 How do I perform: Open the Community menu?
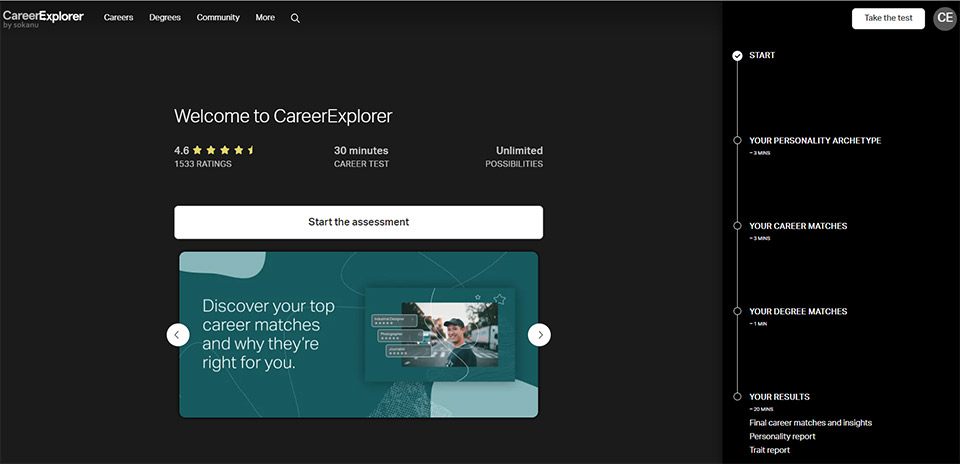click(x=218, y=18)
